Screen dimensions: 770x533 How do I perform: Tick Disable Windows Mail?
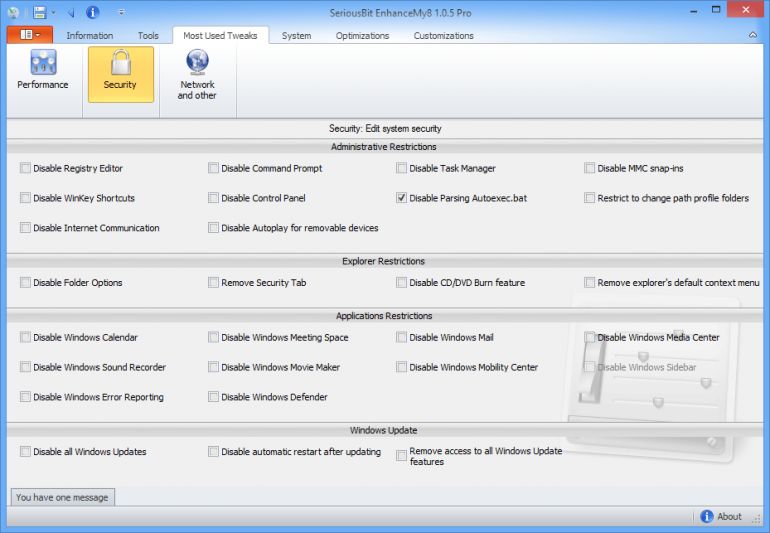(401, 337)
